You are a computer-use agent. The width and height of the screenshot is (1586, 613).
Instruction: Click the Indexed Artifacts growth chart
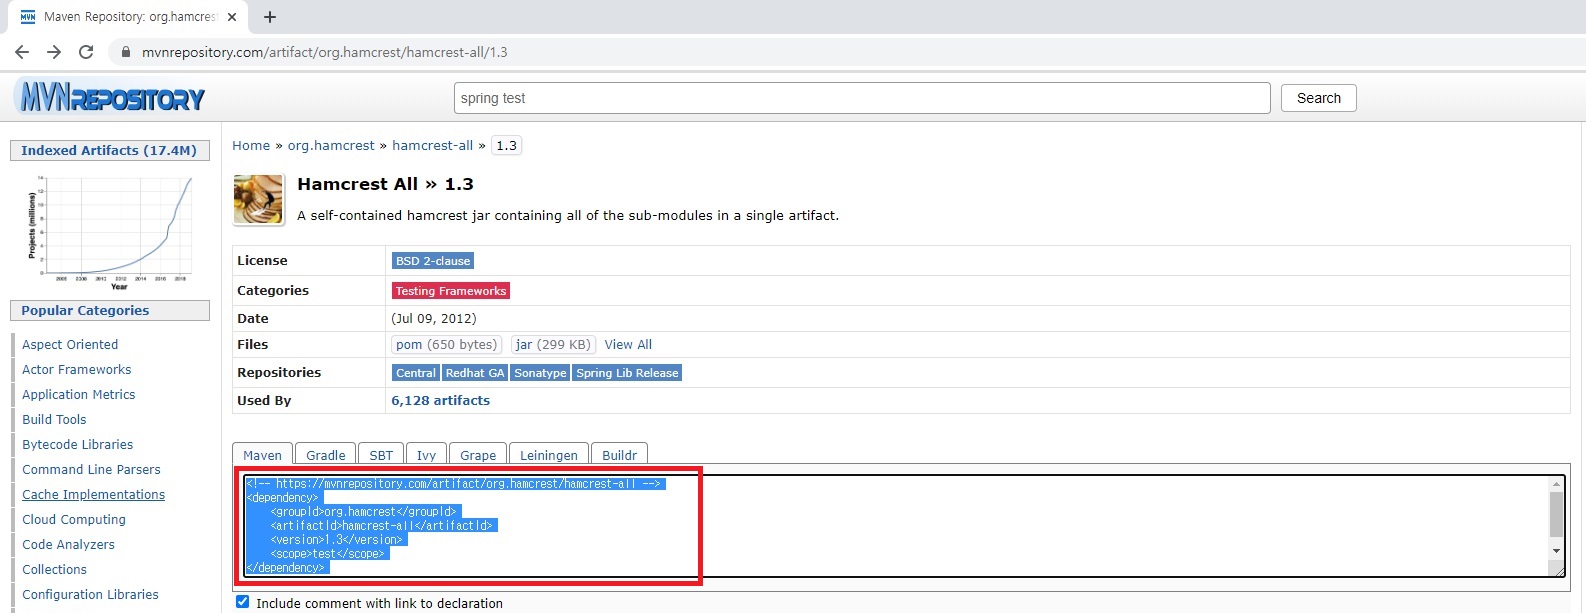tap(110, 231)
